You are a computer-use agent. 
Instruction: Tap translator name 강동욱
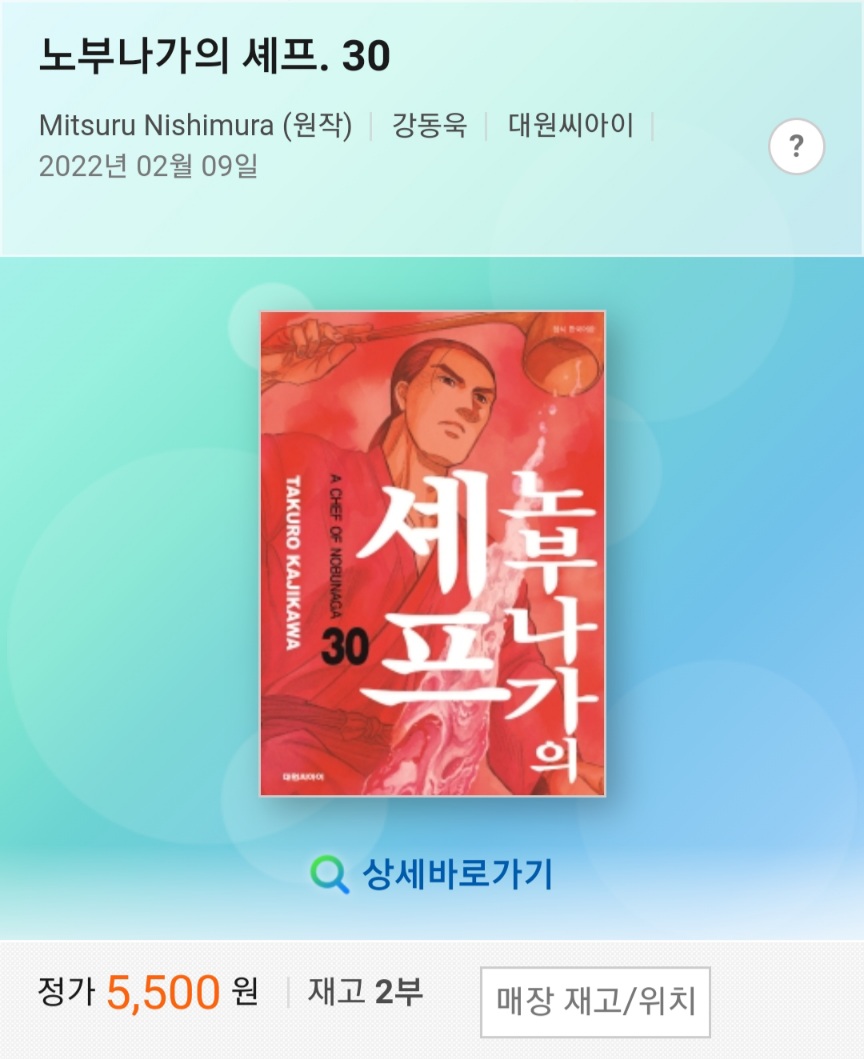pyautogui.click(x=429, y=126)
